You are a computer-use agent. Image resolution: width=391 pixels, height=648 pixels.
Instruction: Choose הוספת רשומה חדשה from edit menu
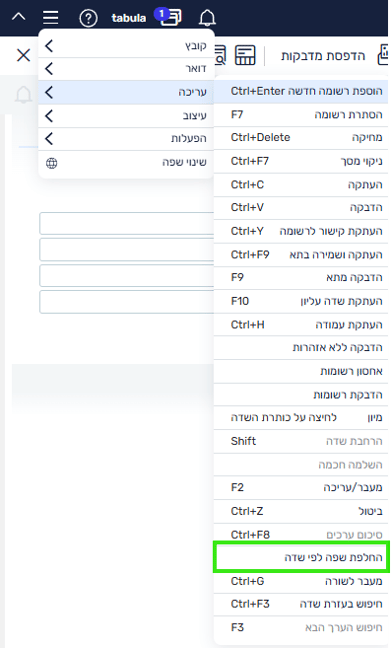coord(301,91)
